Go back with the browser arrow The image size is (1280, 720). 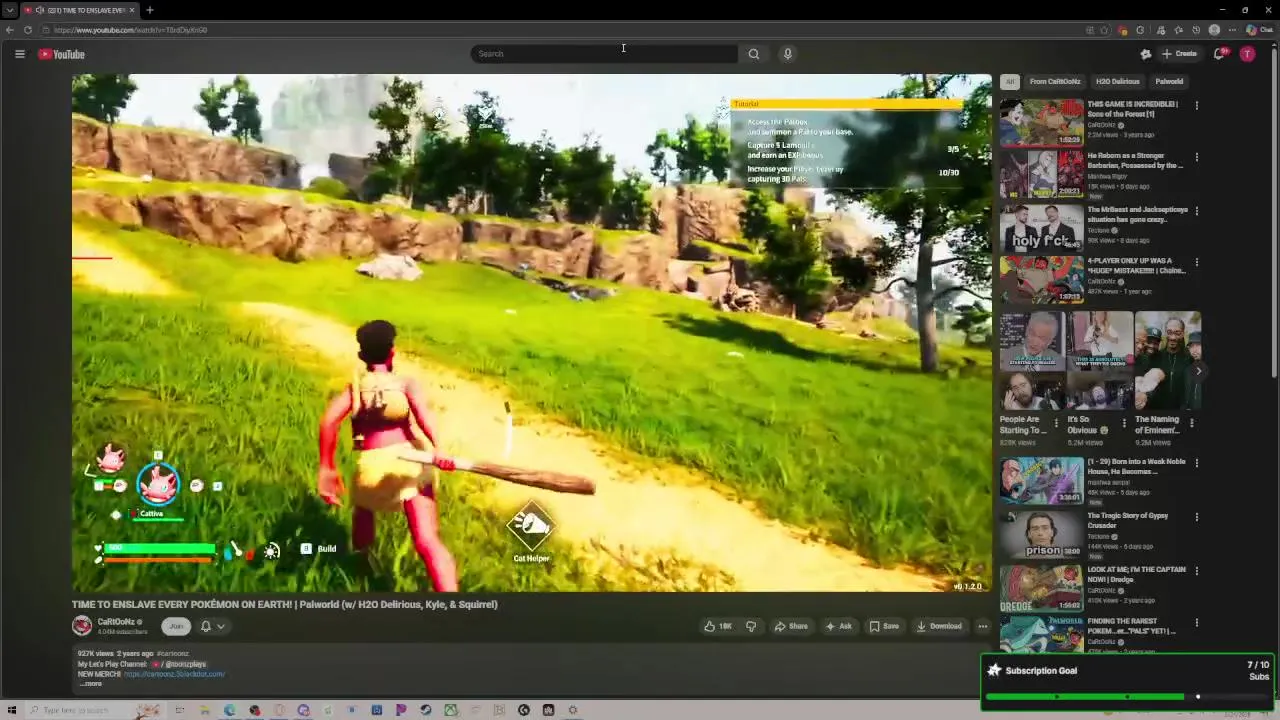point(9,30)
